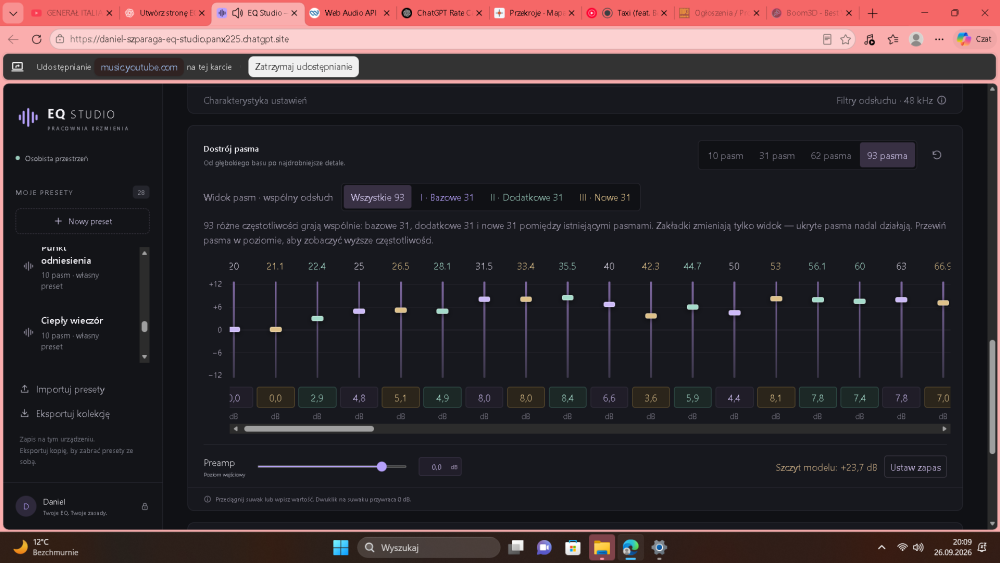The height and width of the screenshot is (563, 1000).
Task: Click Zatrzymaj udostępnianie button
Action: [x=304, y=66]
